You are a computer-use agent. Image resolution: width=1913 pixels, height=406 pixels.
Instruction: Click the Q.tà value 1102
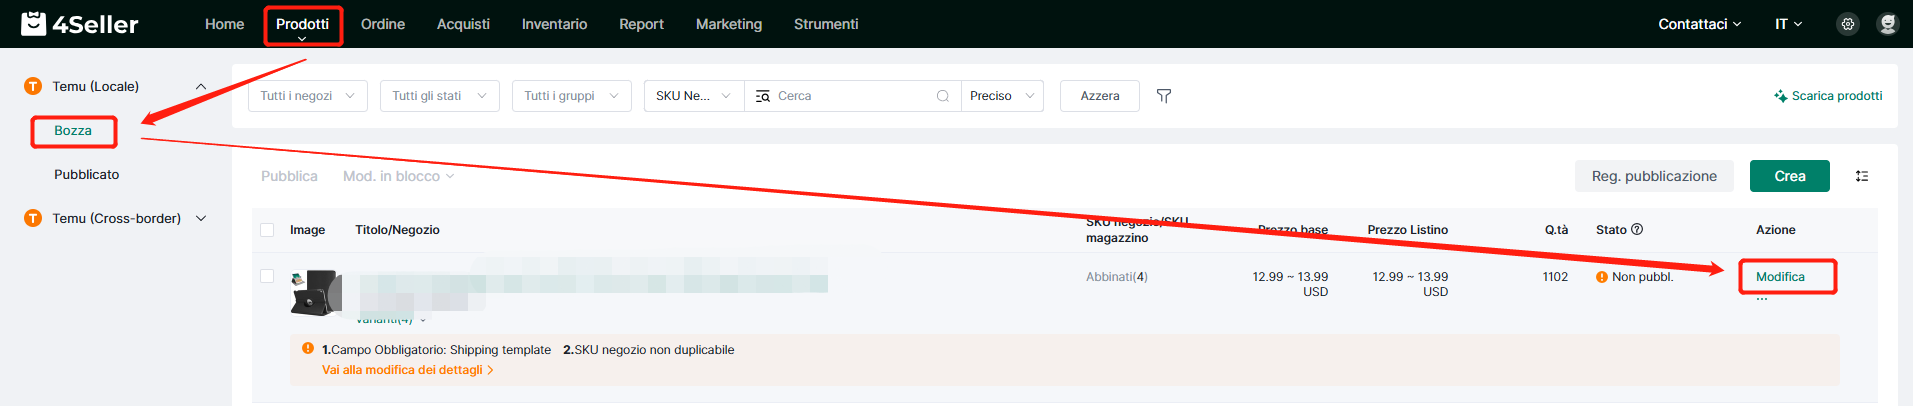pyautogui.click(x=1555, y=277)
